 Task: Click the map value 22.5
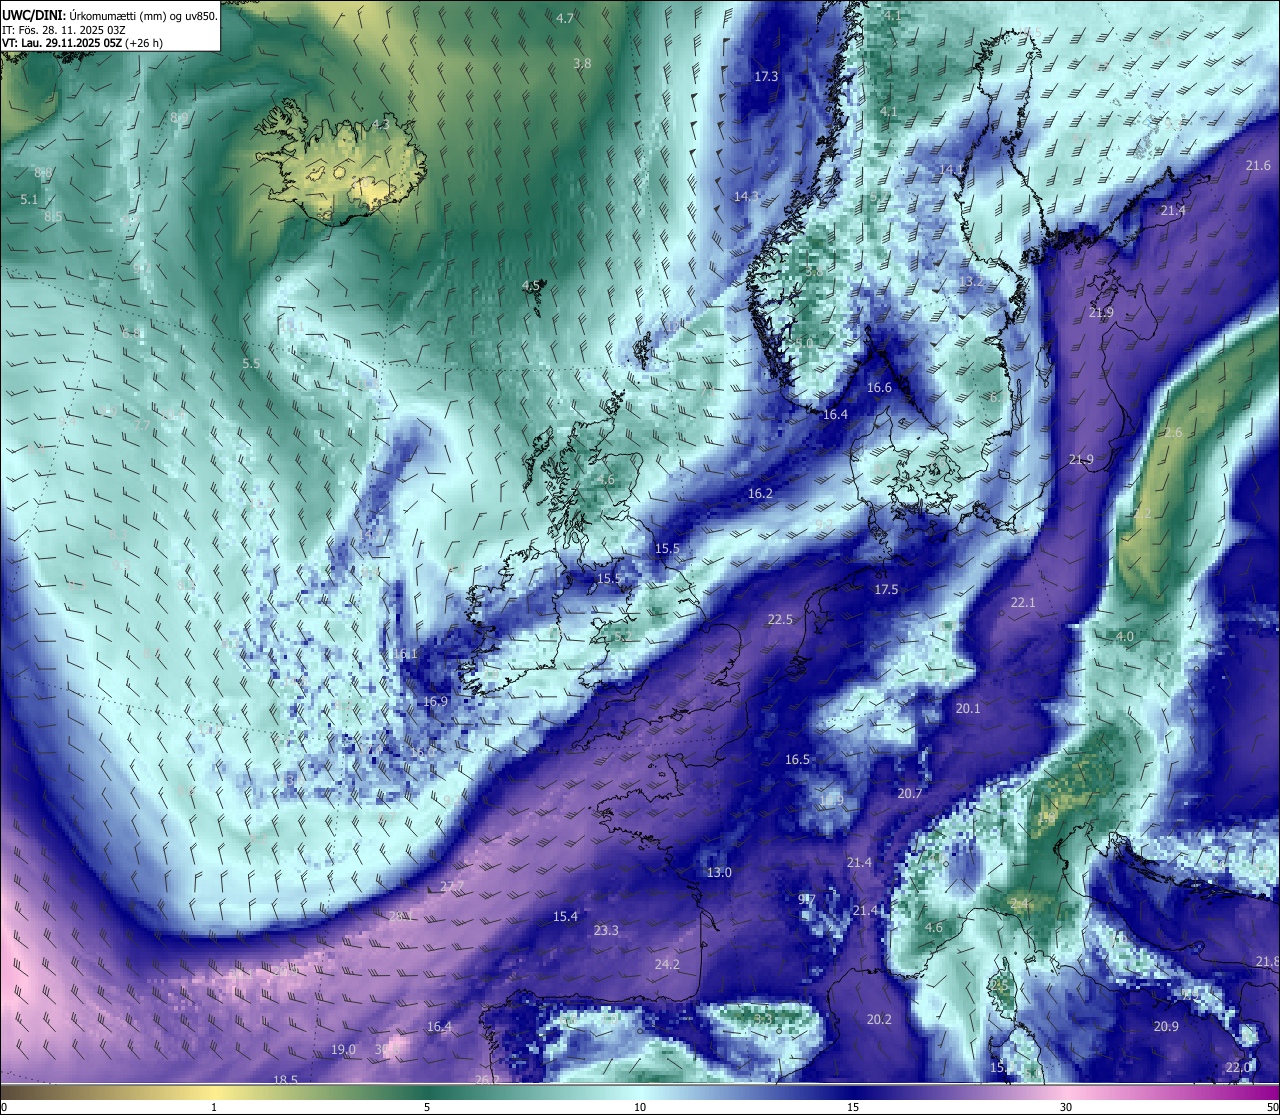point(780,619)
